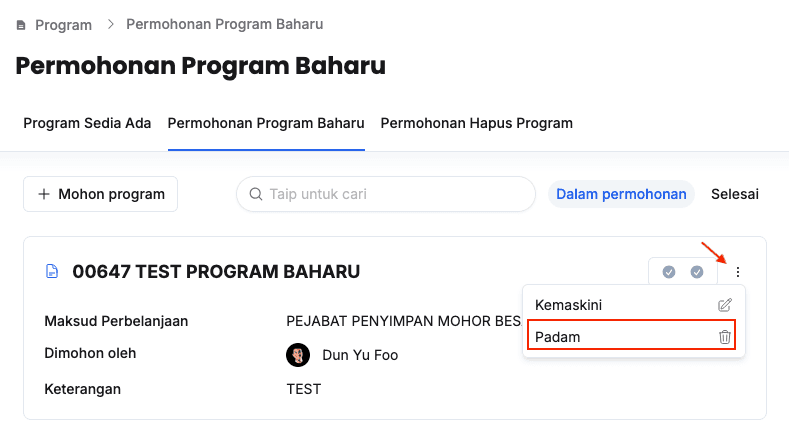Click the trash bin icon beside Padam
The image size is (789, 441).
(x=725, y=337)
